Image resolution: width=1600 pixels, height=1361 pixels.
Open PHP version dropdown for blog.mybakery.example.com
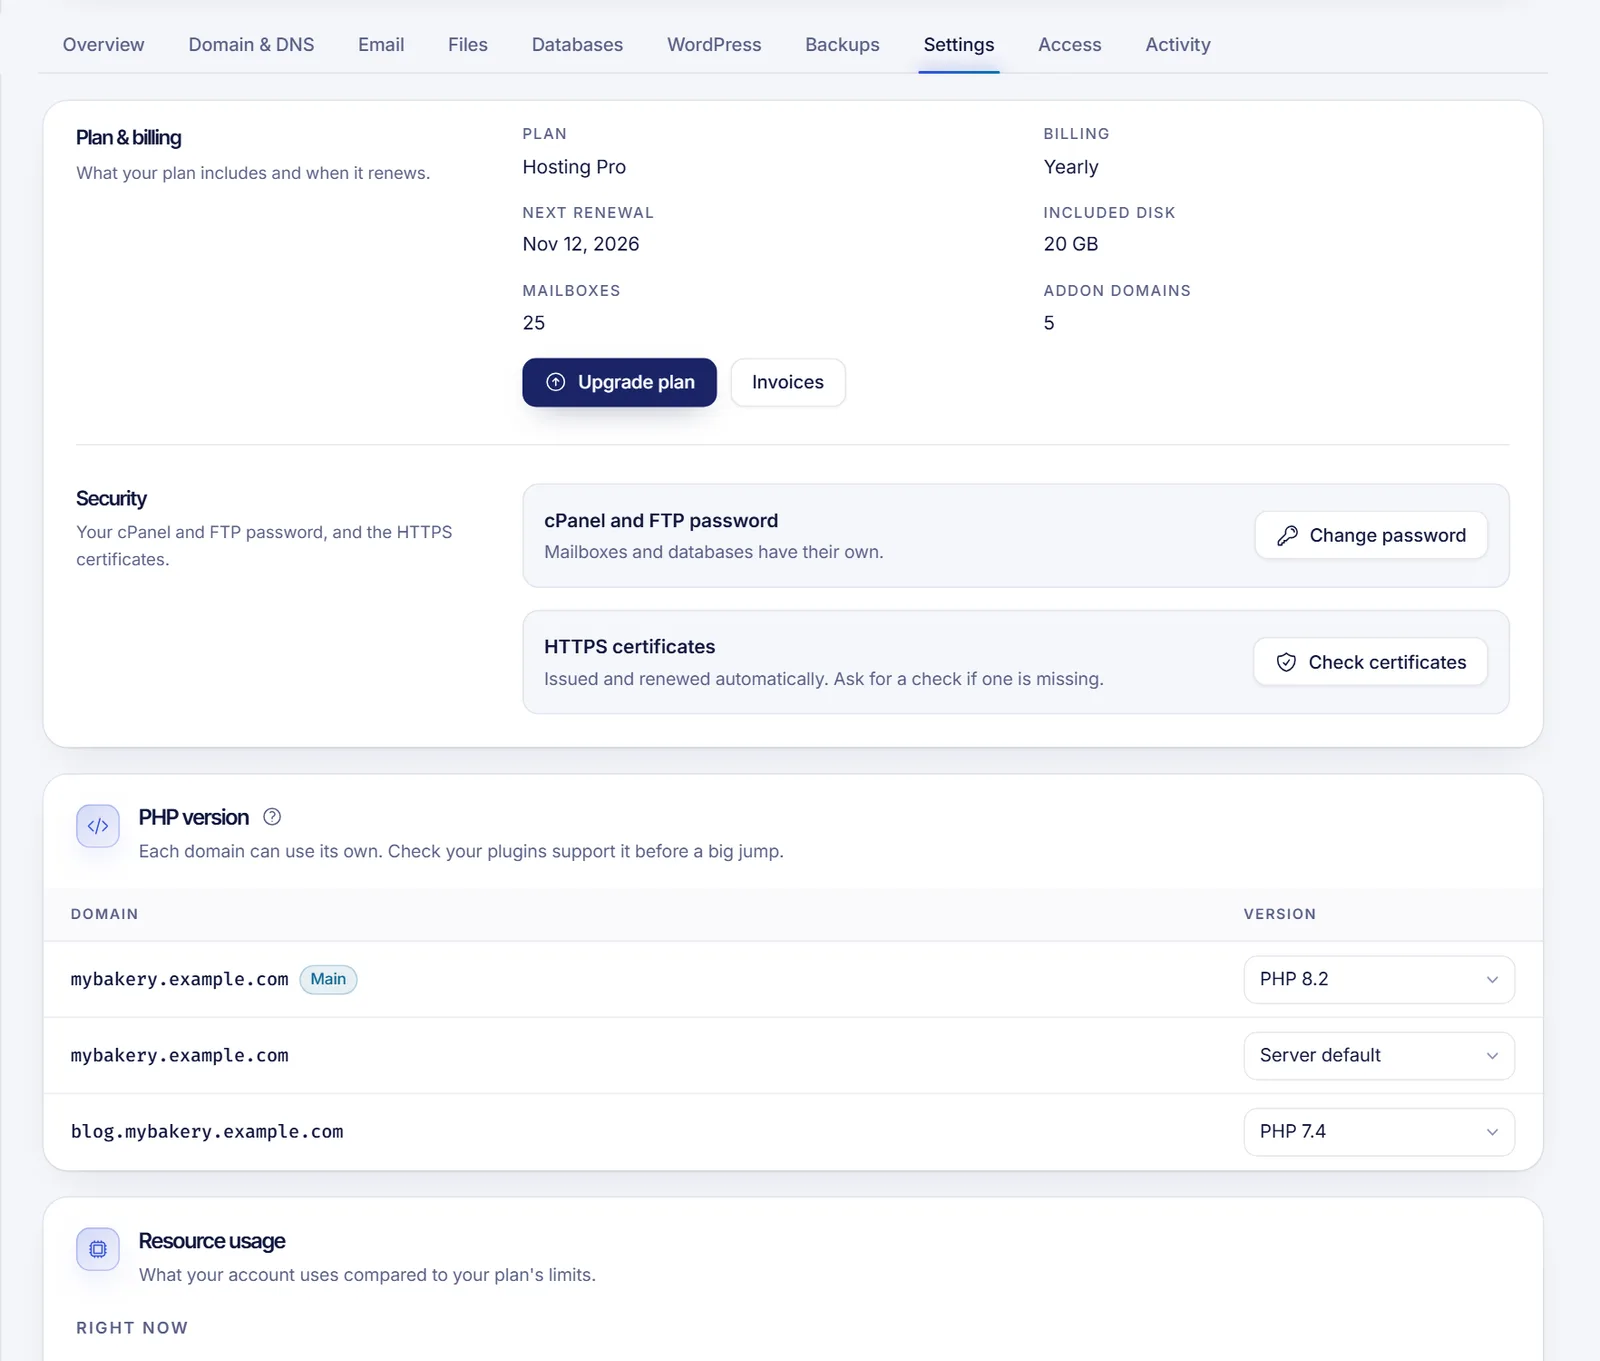(1379, 1132)
